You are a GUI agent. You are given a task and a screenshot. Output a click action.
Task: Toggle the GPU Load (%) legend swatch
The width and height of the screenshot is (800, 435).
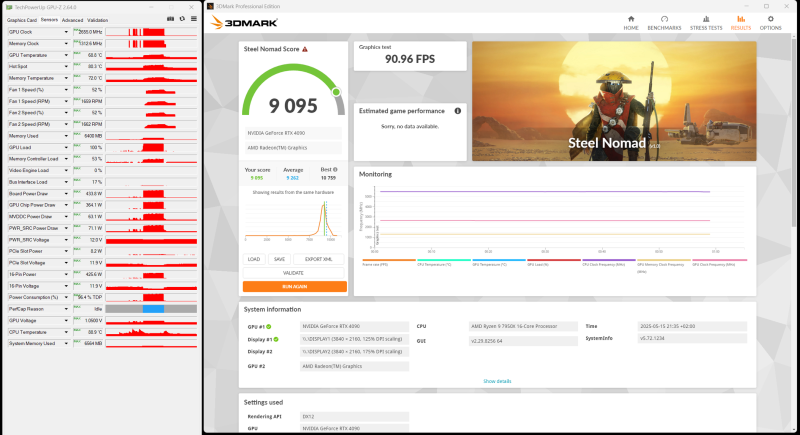[554, 260]
